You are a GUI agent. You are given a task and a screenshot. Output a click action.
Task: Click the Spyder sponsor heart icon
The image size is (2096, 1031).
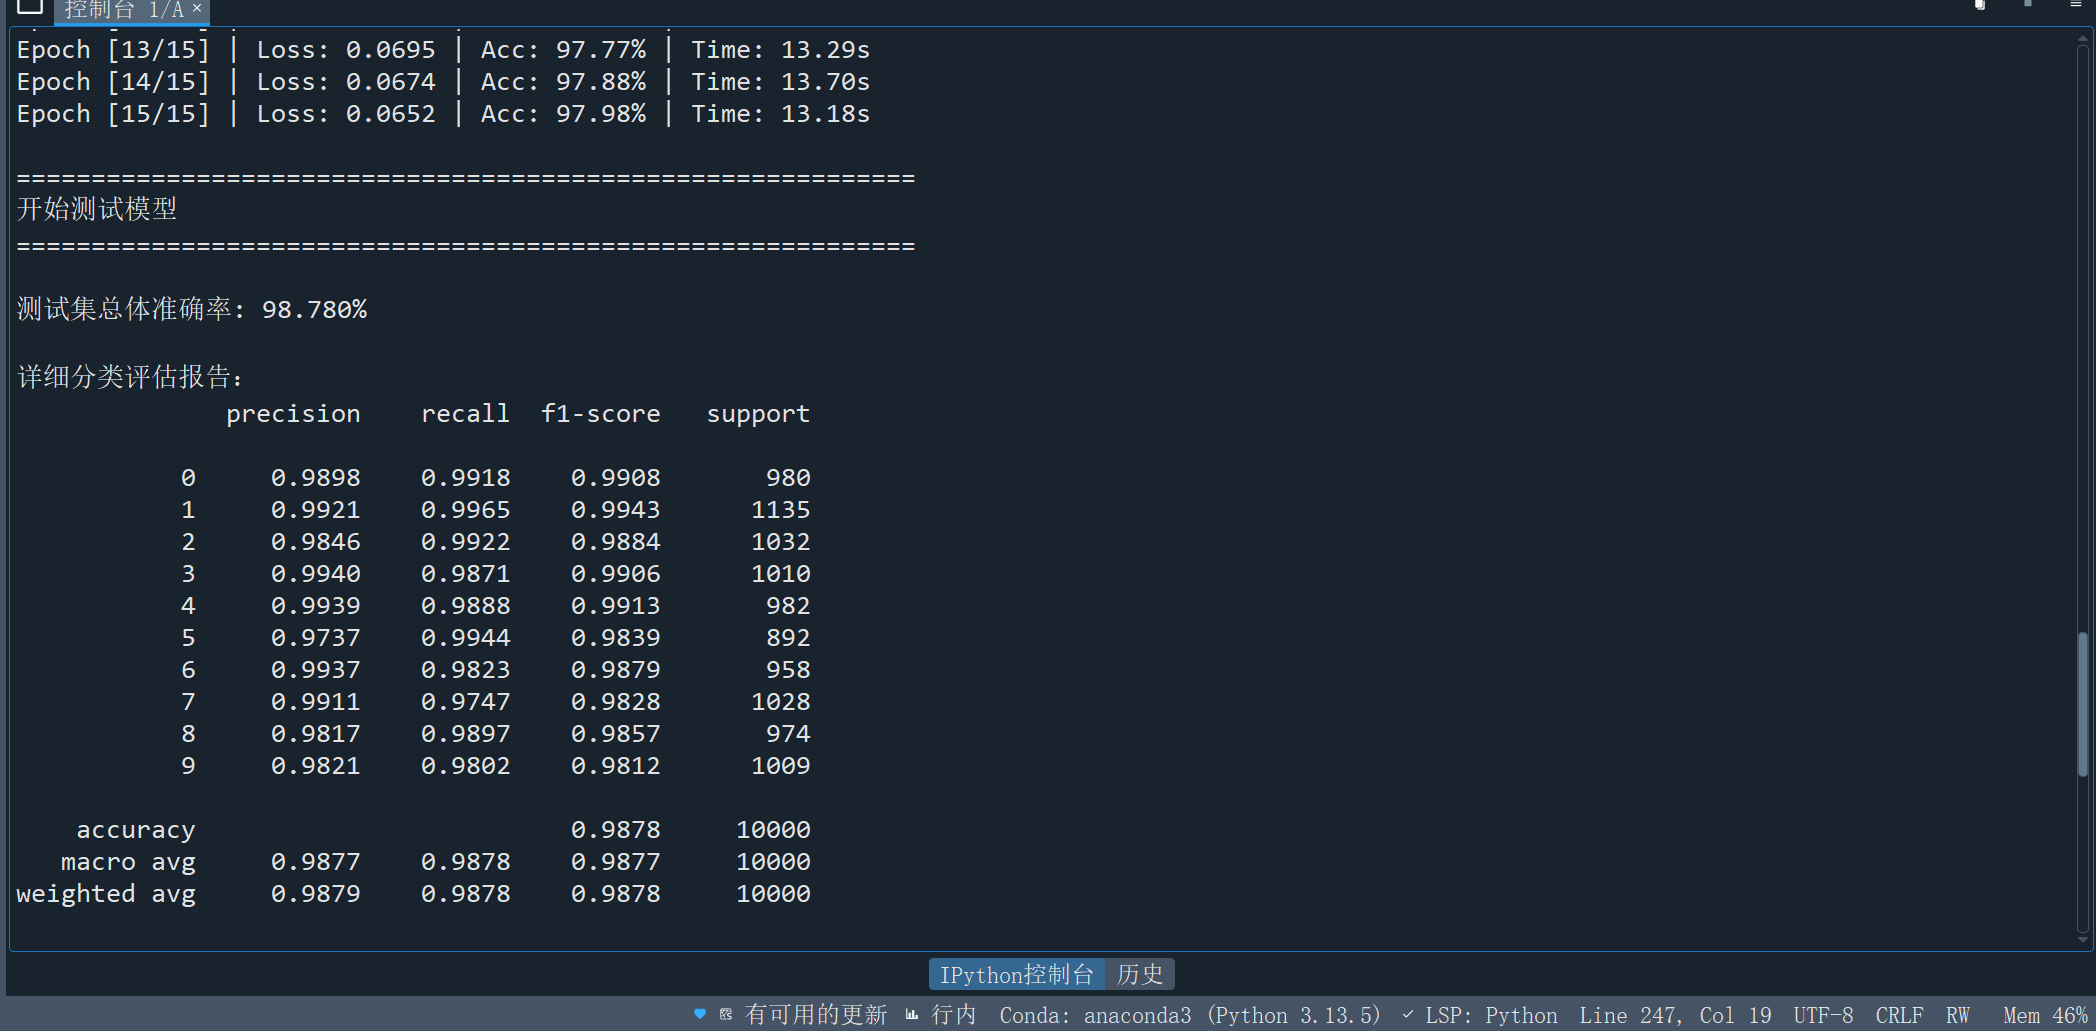[x=700, y=1014]
